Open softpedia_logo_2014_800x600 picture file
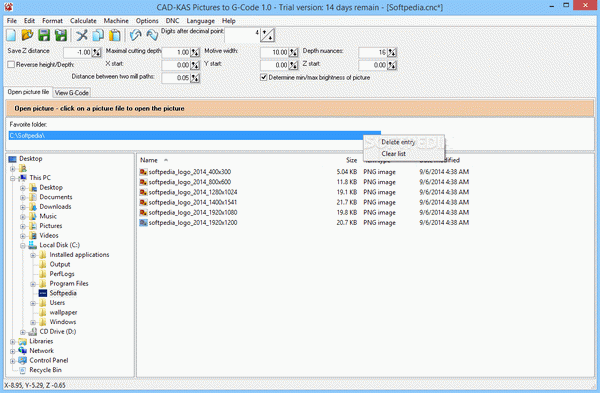 190,182
